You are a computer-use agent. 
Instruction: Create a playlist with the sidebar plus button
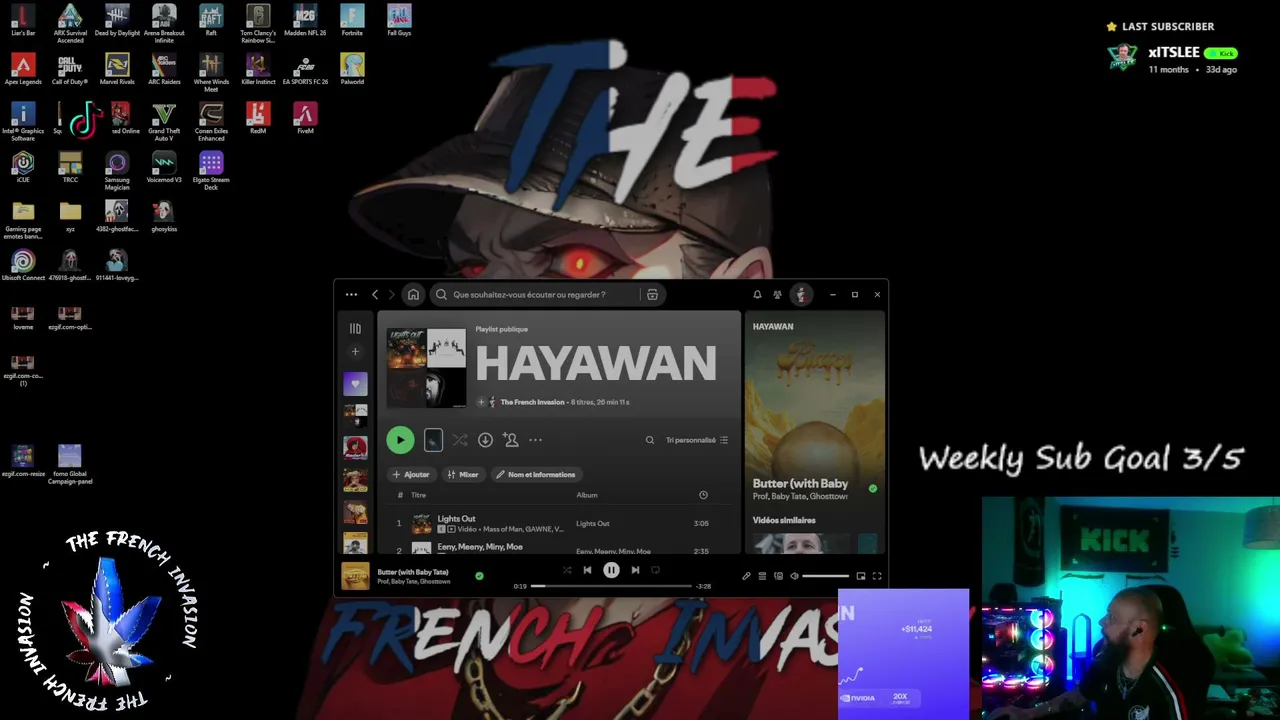355,352
